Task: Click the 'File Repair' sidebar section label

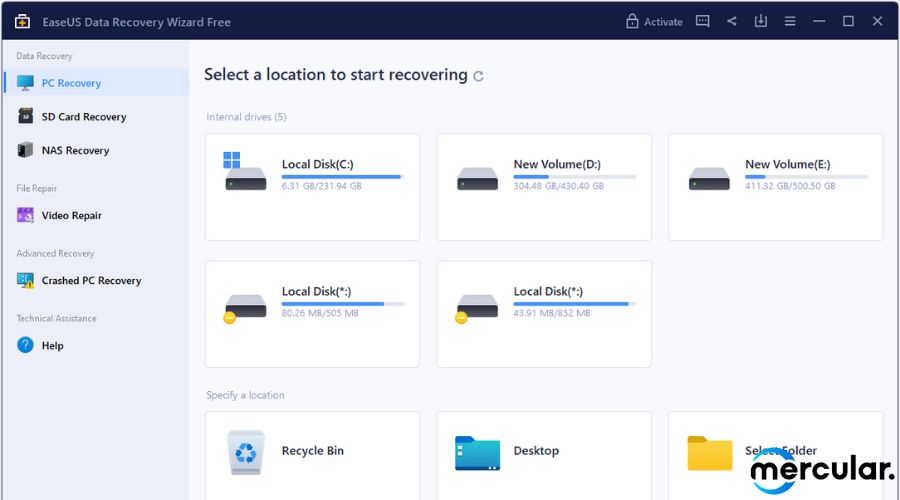Action: [37, 188]
